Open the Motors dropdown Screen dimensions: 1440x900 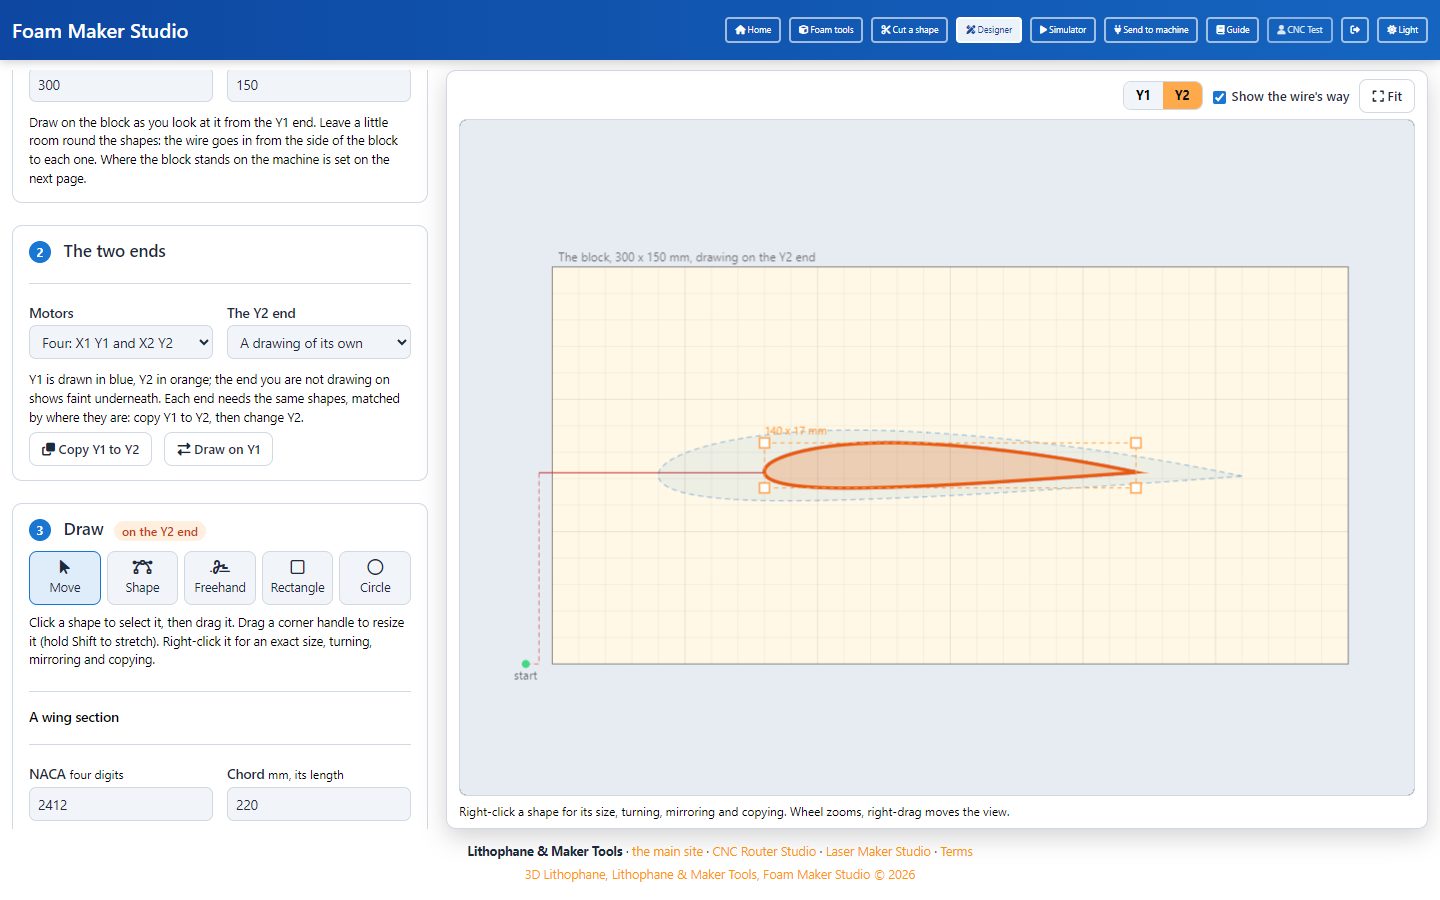121,343
